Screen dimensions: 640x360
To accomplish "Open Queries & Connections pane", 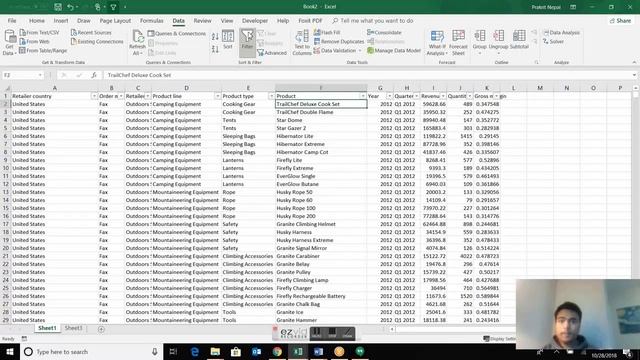I will pos(177,33).
